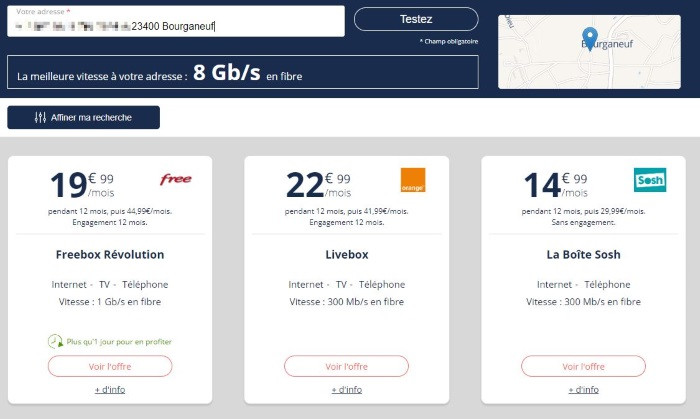Select the Livebox title
The image size is (700, 419).
tap(347, 254)
